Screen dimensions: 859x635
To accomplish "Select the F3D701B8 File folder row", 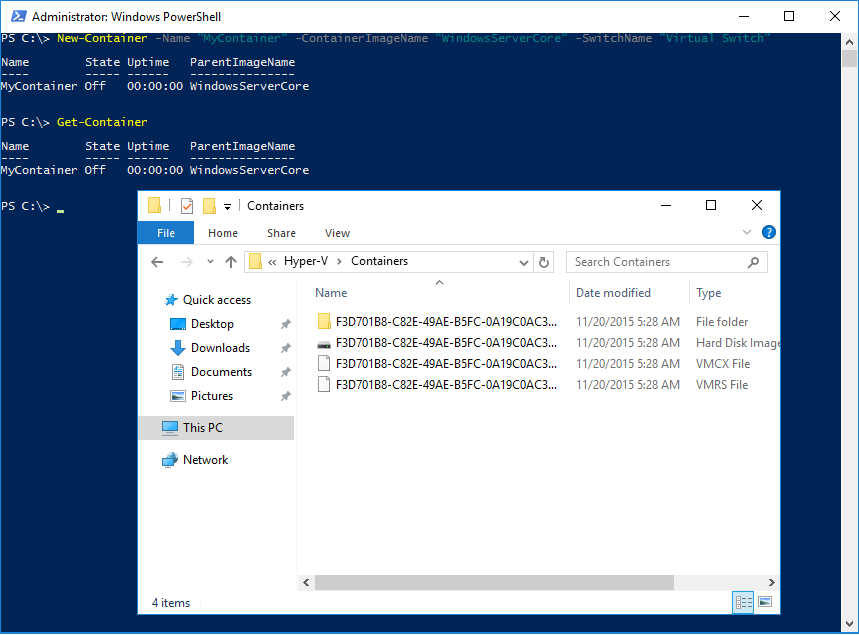I will coord(547,322).
